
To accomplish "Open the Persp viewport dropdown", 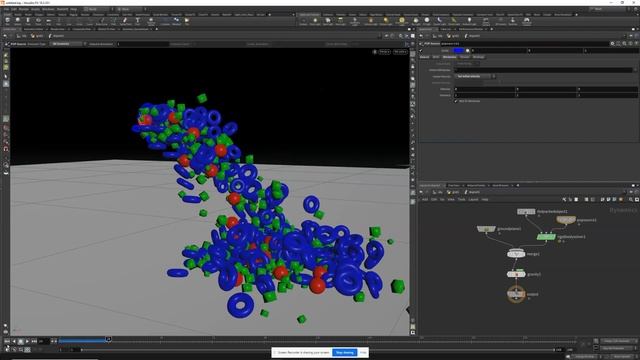I will point(384,52).
